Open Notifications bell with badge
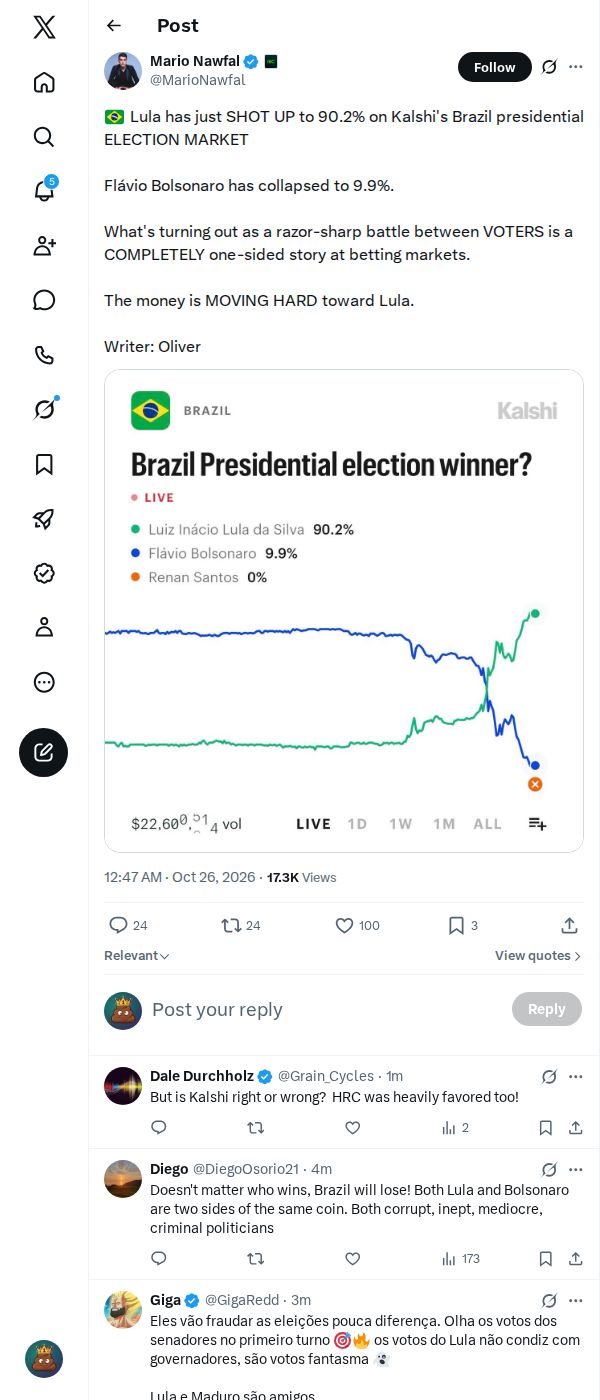Viewport: 600px width, 1400px height. [44, 190]
